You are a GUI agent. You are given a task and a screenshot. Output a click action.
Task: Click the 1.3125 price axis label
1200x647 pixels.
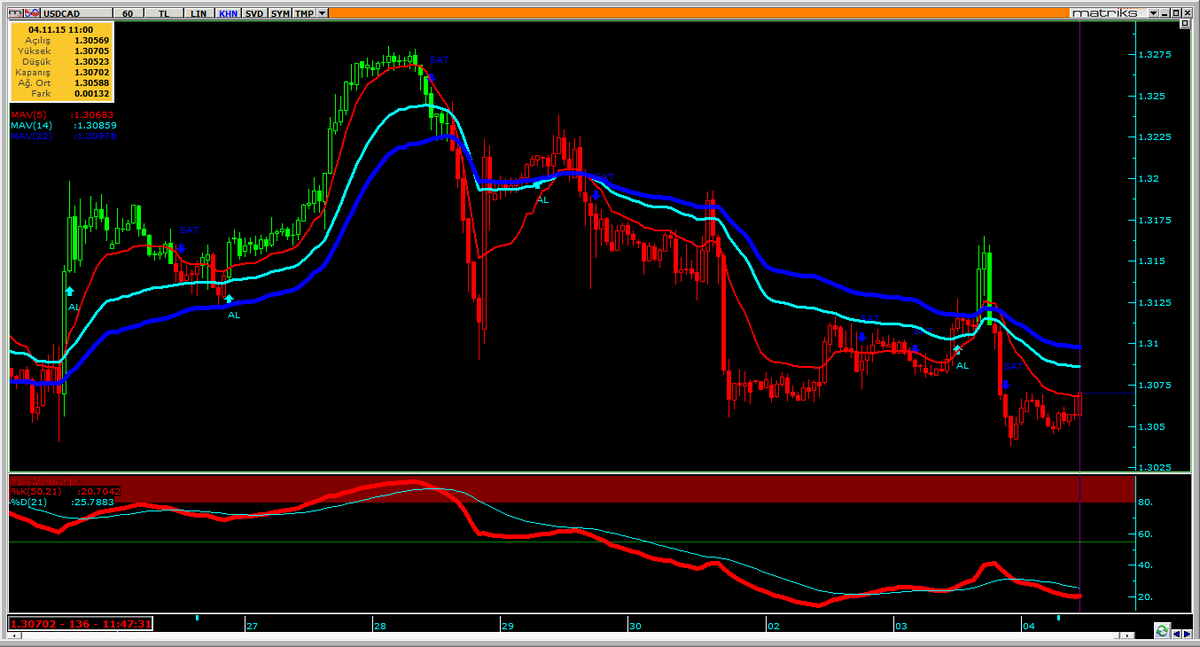click(1156, 302)
